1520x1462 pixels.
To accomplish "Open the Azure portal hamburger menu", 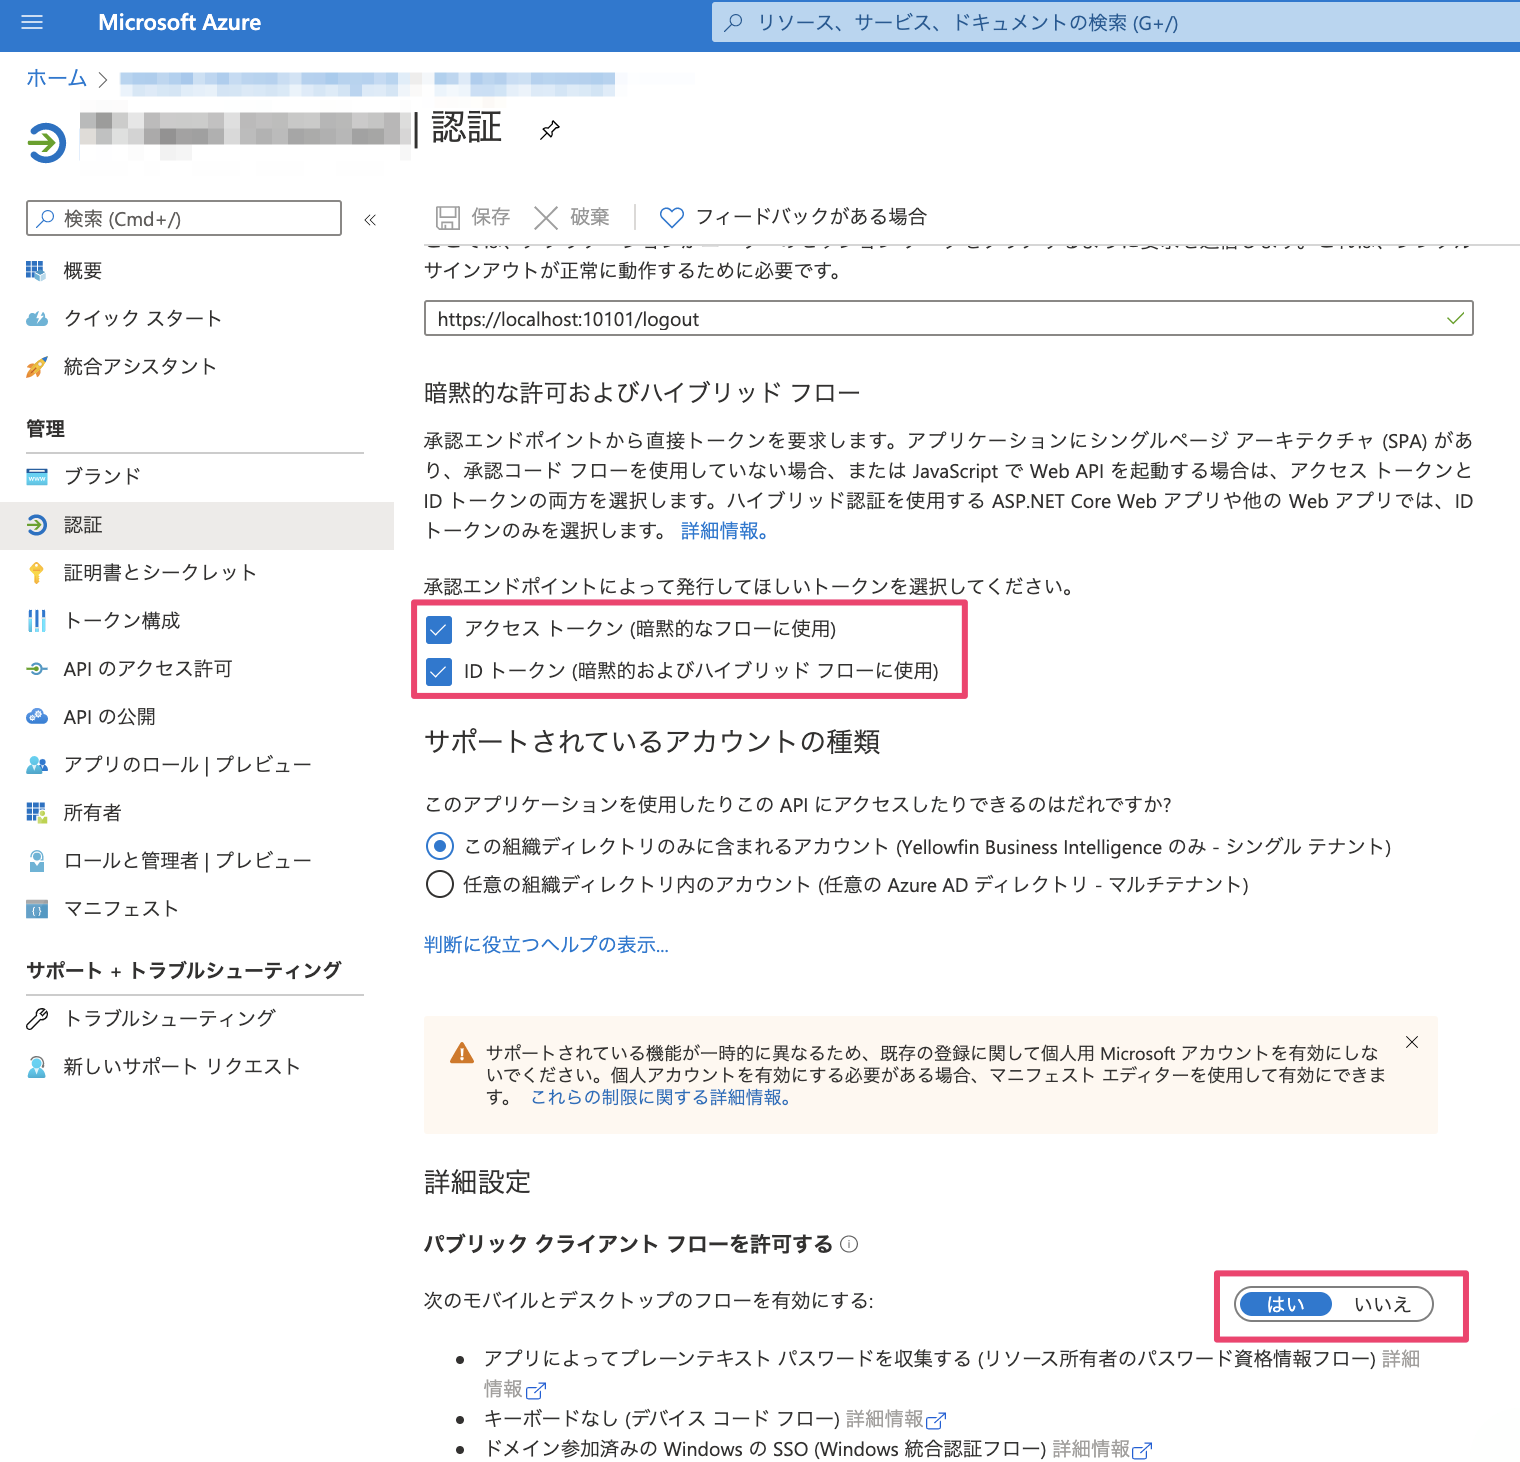I will click(x=32, y=22).
